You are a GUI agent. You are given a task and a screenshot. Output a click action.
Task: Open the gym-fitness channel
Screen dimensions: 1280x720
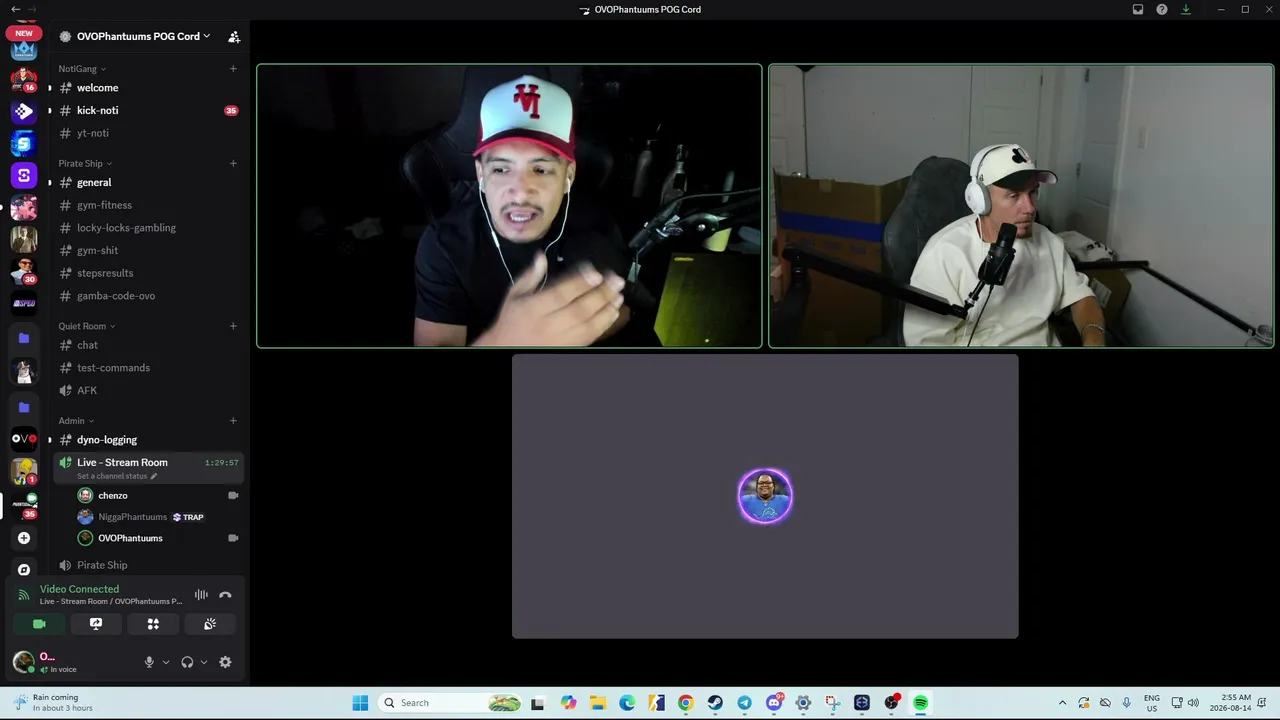click(148, 205)
